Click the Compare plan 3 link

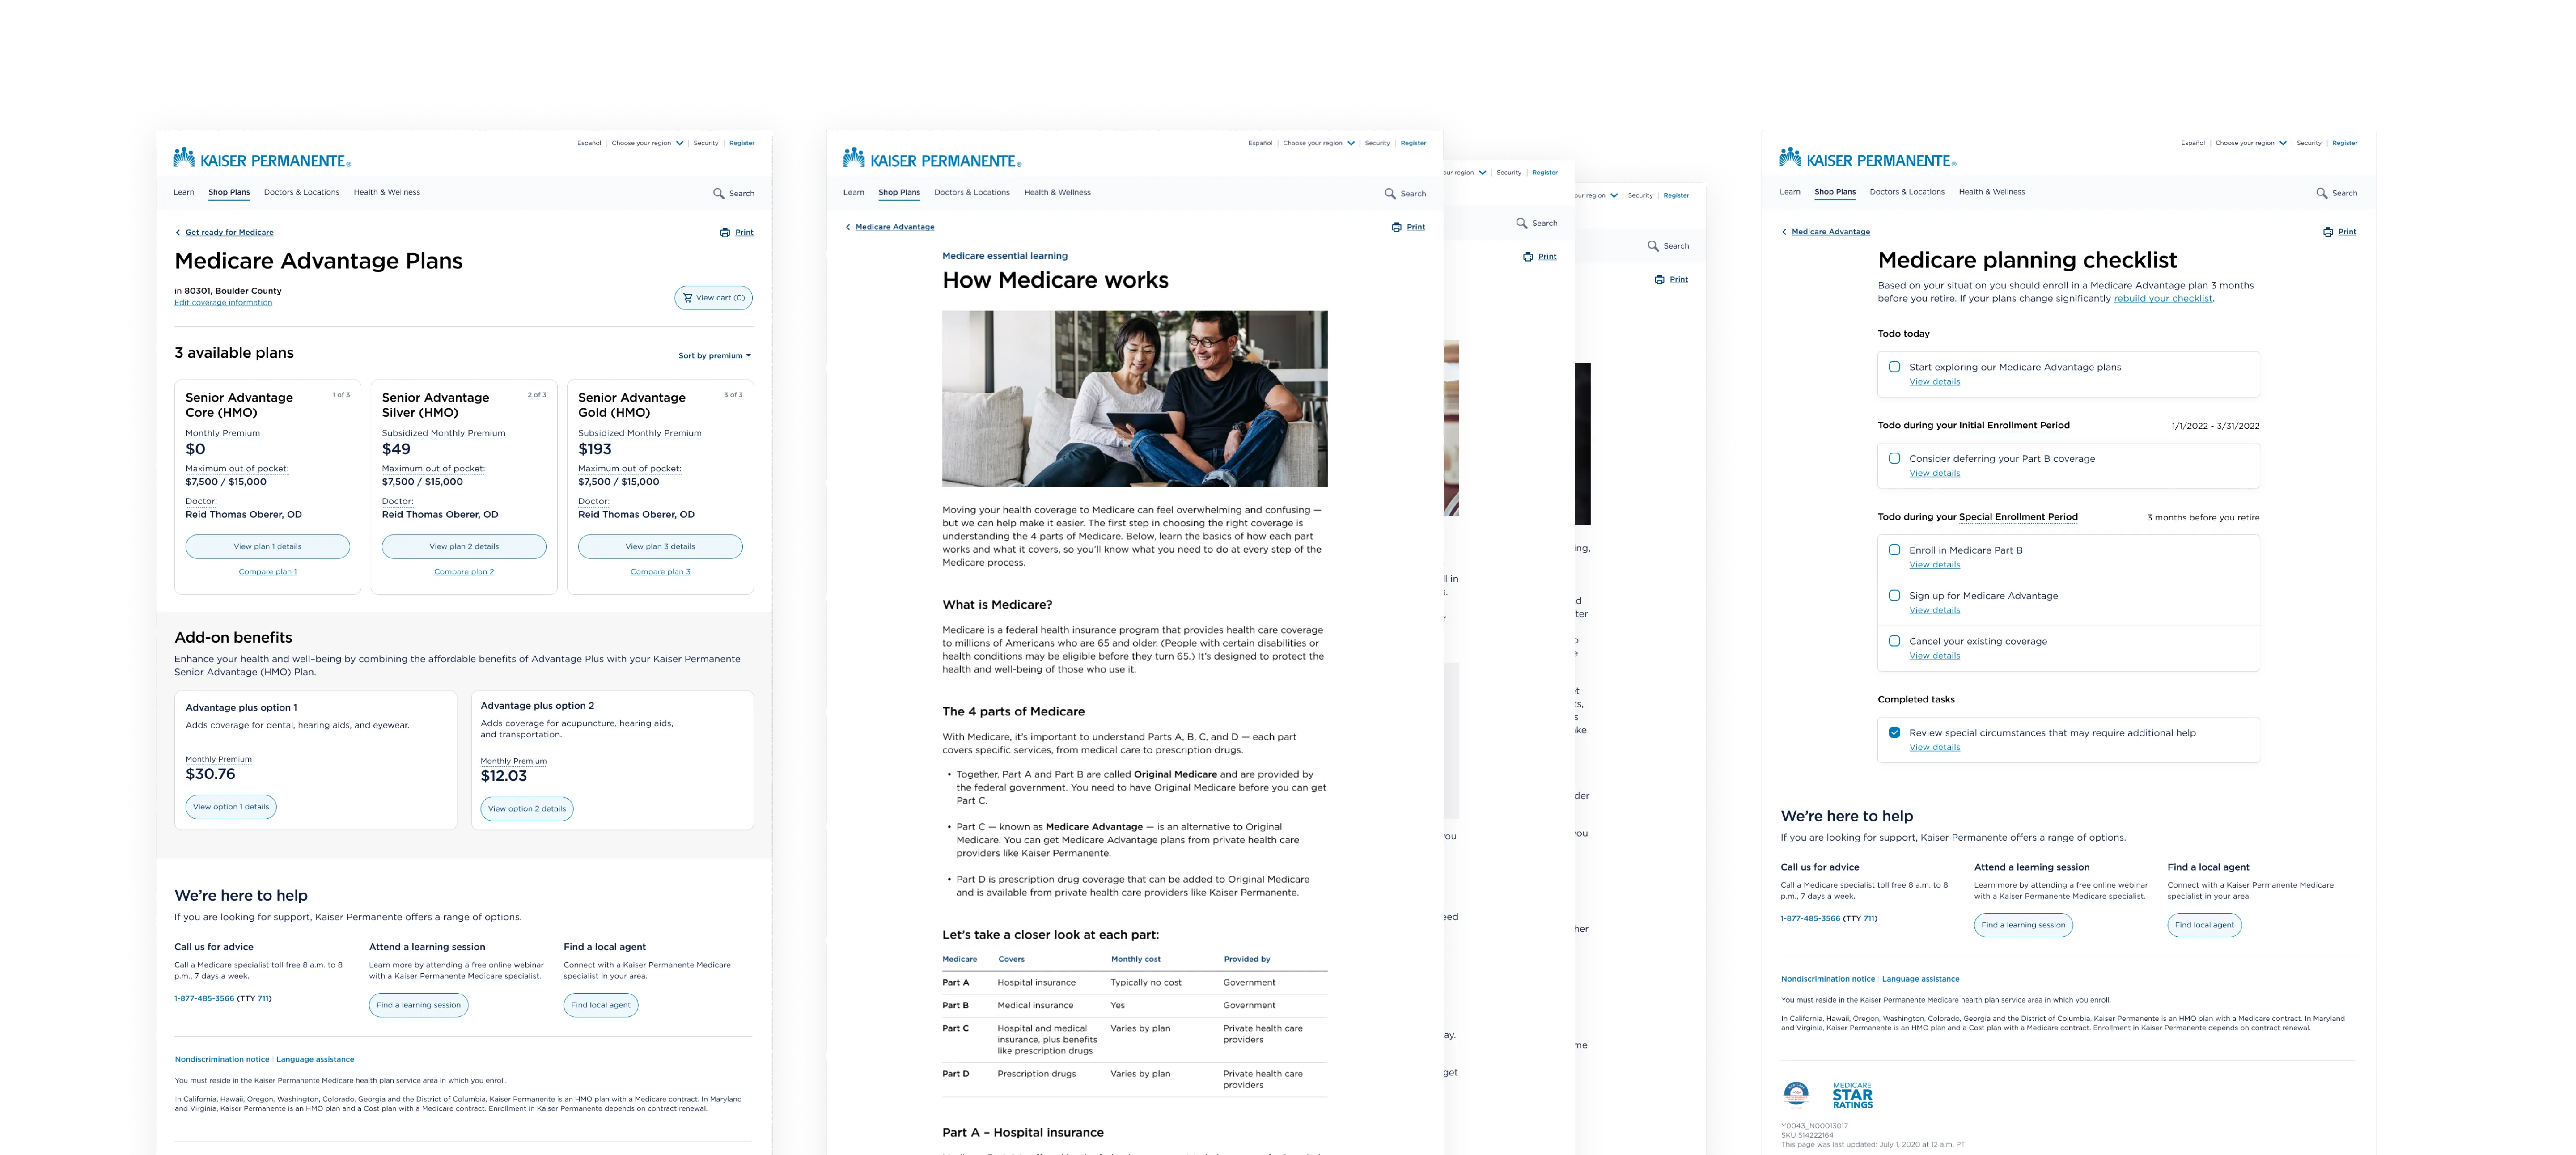tap(660, 572)
